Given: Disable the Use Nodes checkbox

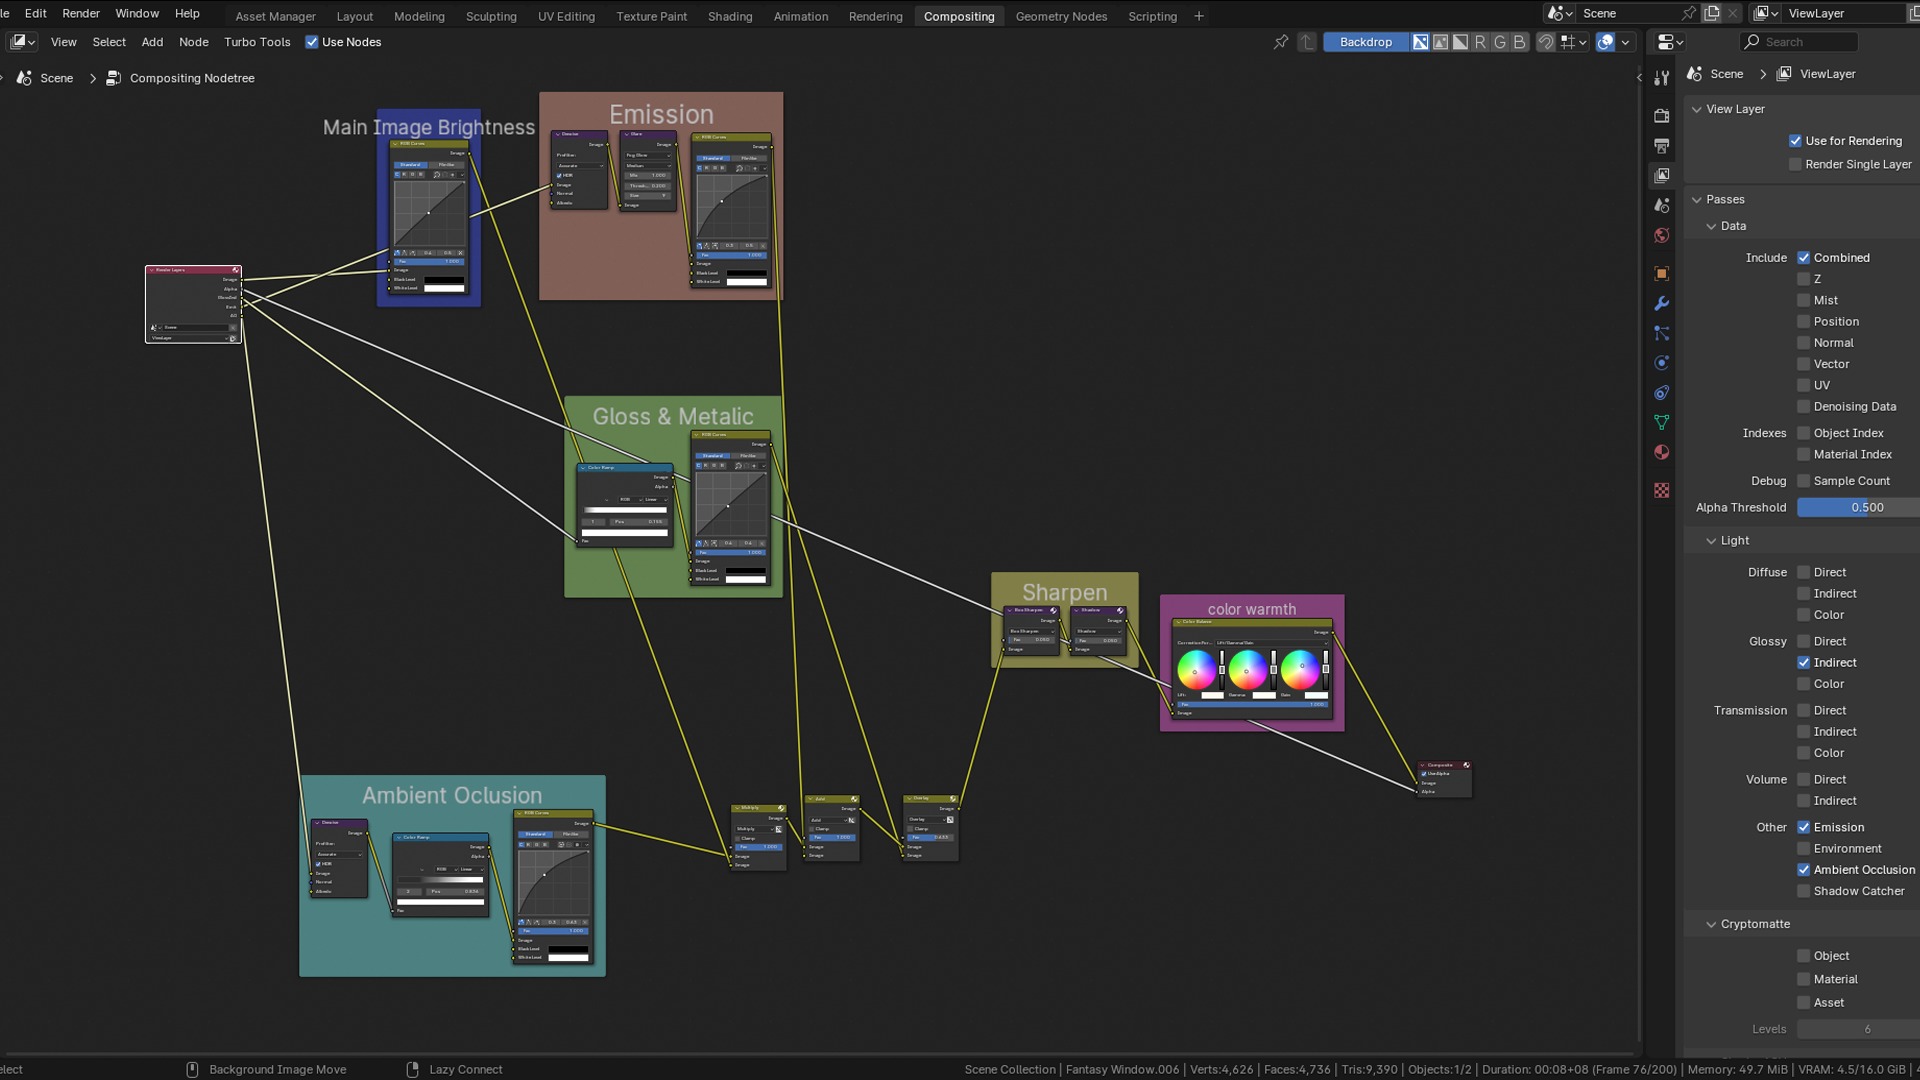Looking at the screenshot, I should pos(312,42).
